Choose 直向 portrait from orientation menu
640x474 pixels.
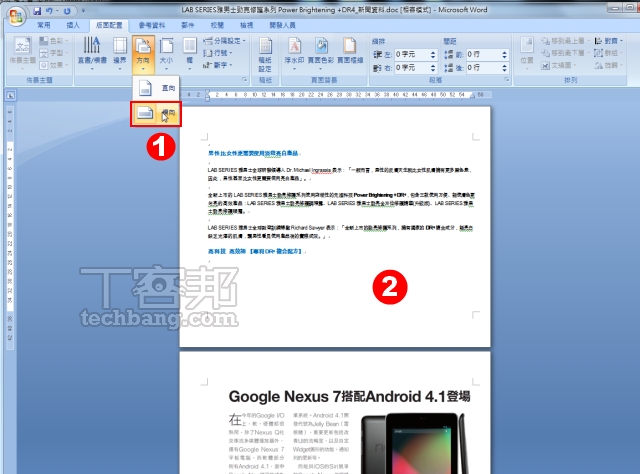(156, 88)
